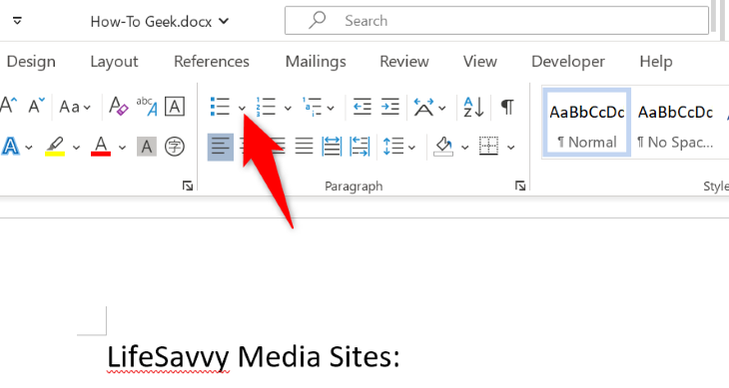Open Customize Quick Access Toolbar menu
This screenshot has width=729, height=388.
[17, 21]
